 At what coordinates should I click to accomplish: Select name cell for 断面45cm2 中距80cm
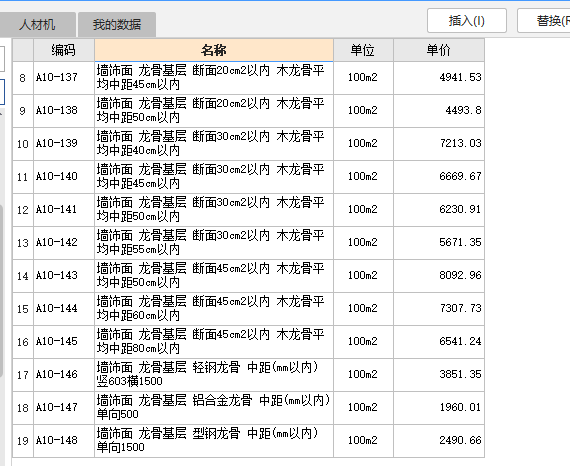coord(214,342)
